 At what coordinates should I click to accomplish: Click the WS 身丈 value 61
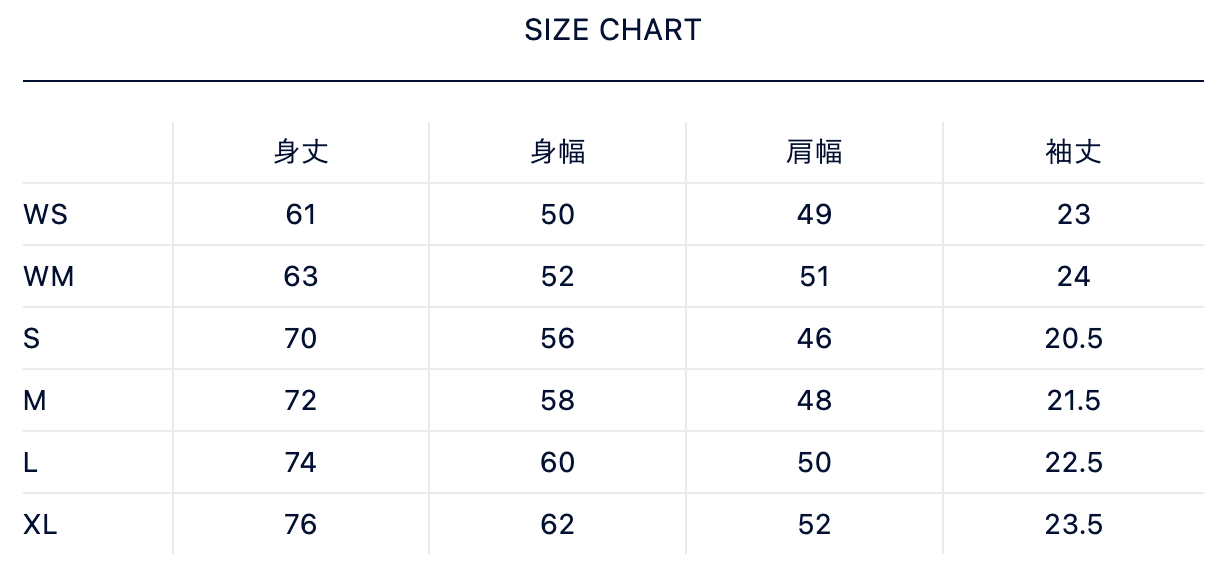click(301, 215)
